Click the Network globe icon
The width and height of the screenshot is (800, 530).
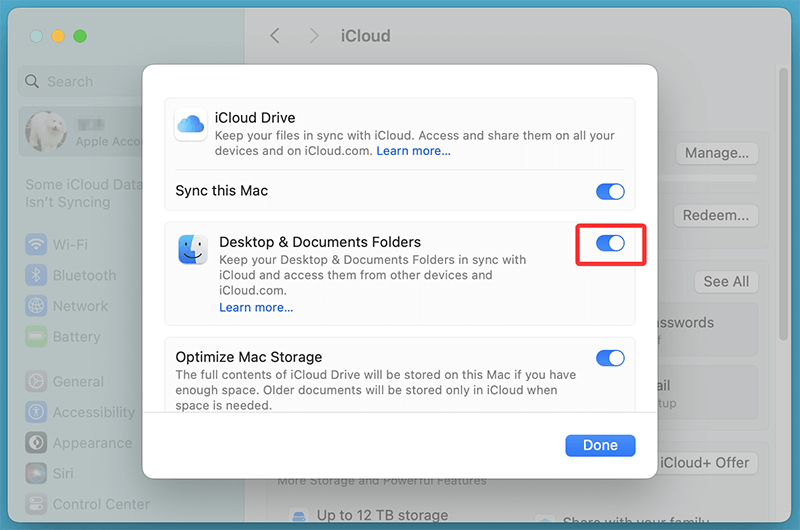tap(36, 306)
